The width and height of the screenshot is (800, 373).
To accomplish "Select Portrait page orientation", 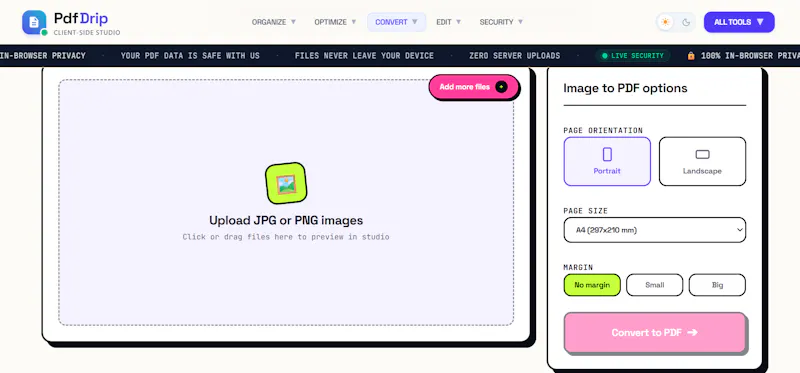I will click(607, 161).
